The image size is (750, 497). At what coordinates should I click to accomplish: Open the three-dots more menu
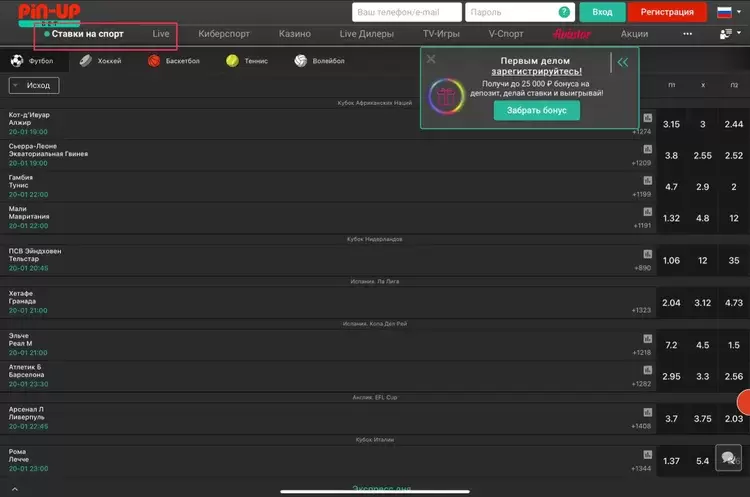click(x=687, y=34)
